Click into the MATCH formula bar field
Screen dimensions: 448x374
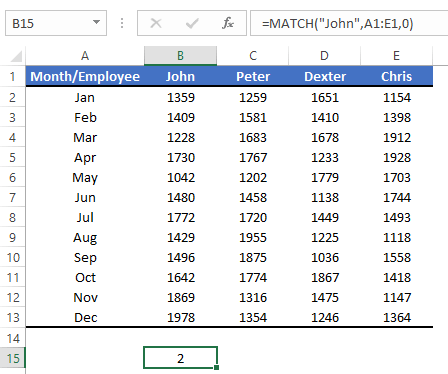point(349,23)
